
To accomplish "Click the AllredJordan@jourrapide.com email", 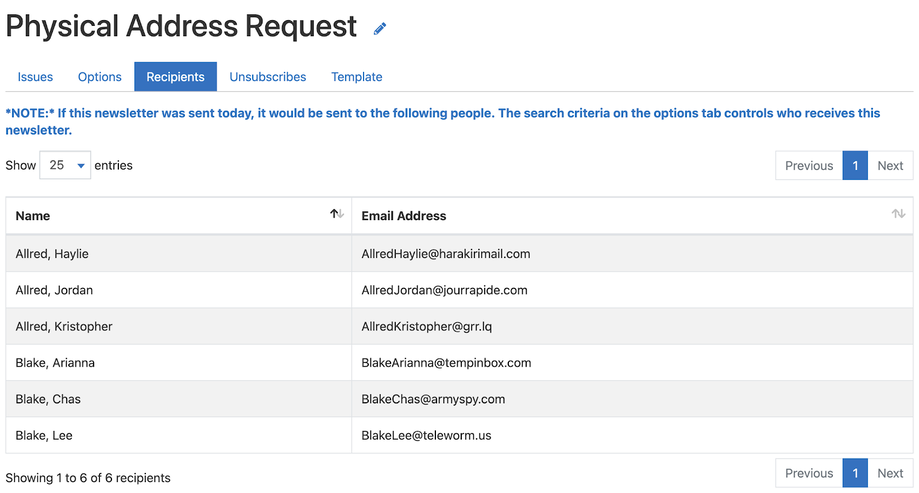I will tap(444, 290).
